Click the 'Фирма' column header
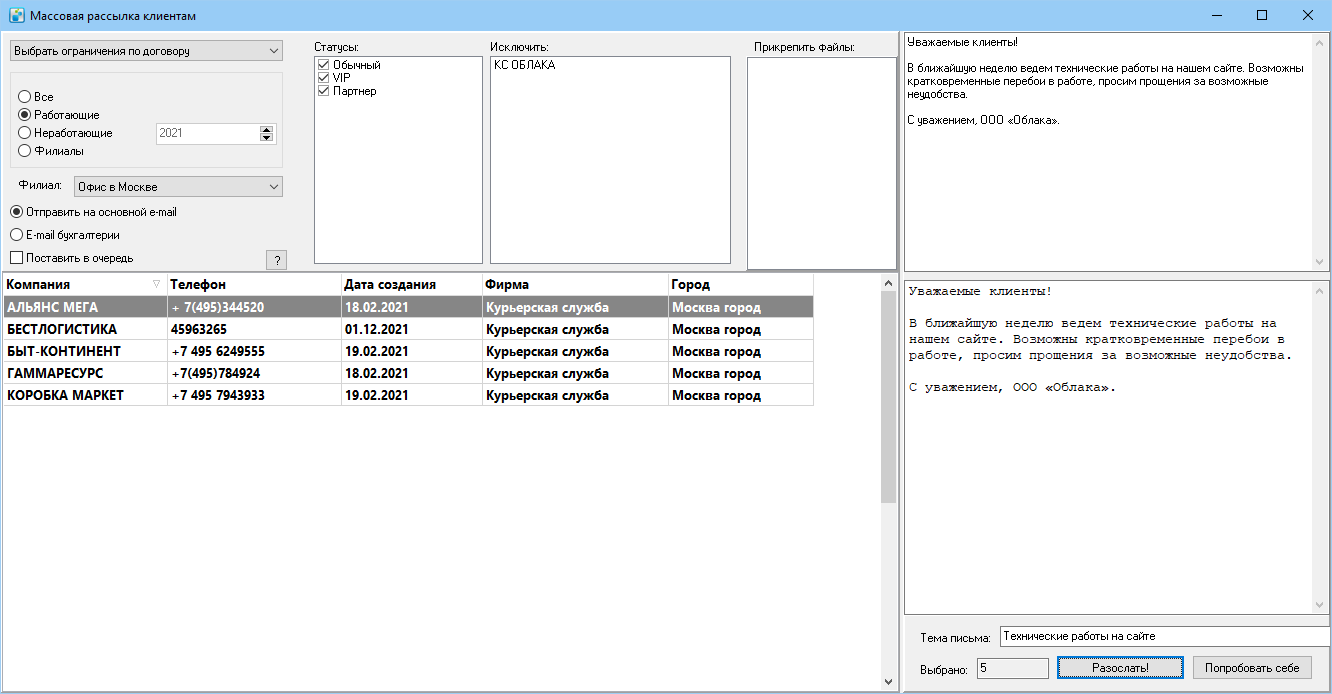The width and height of the screenshot is (1332, 694). [x=575, y=284]
